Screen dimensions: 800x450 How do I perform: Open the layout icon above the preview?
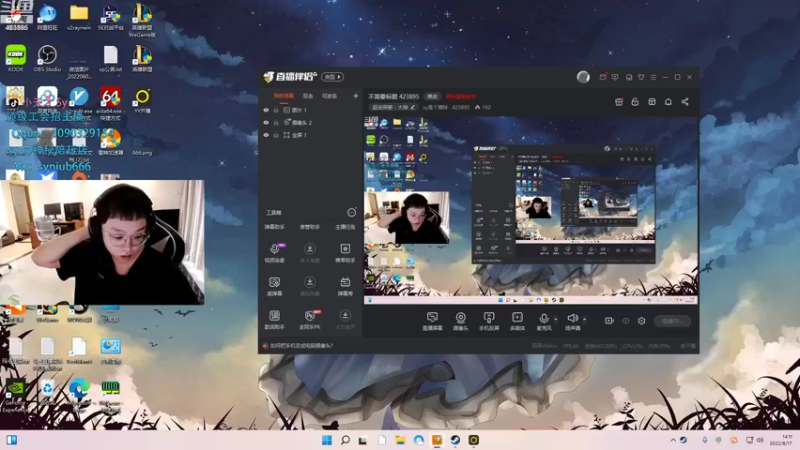652,102
